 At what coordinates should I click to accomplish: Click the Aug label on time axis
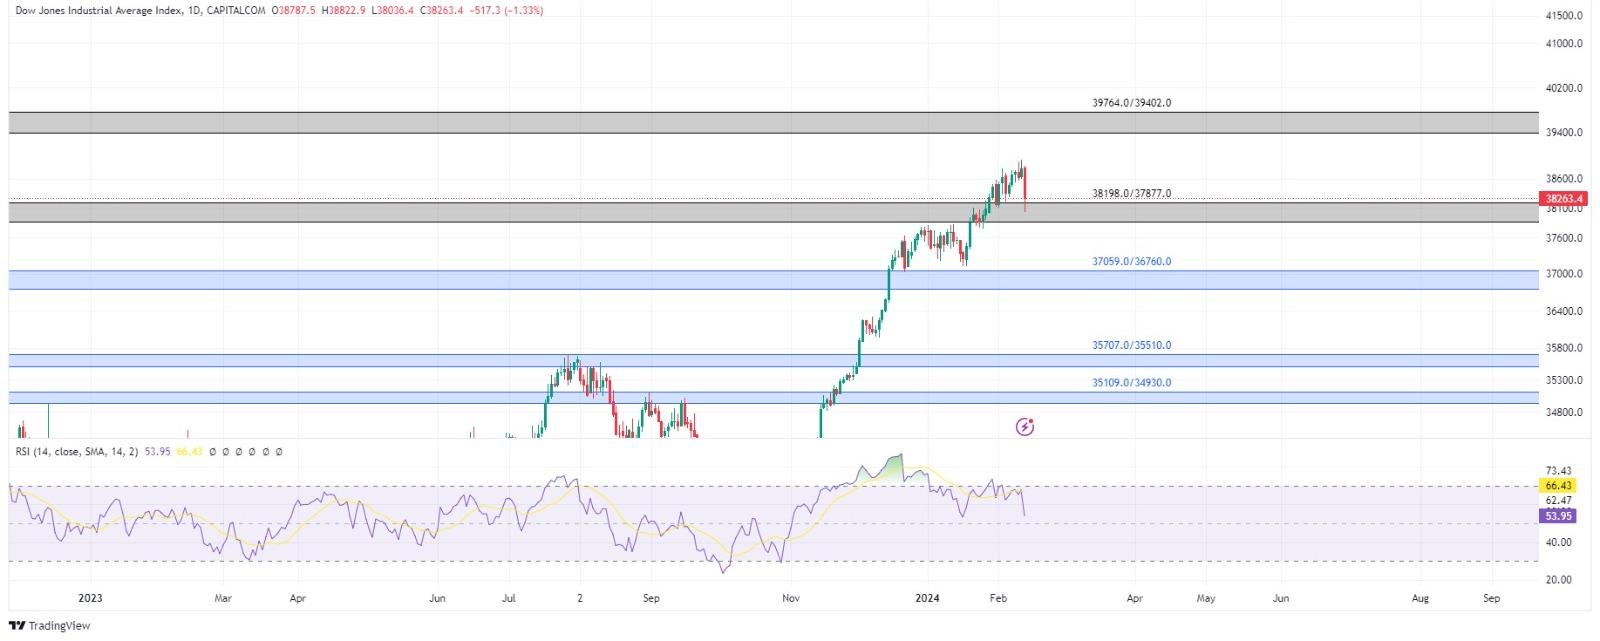[1420, 599]
